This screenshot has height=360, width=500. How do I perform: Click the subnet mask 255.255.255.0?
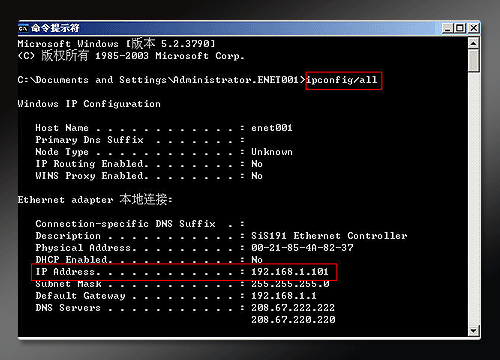tap(290, 284)
